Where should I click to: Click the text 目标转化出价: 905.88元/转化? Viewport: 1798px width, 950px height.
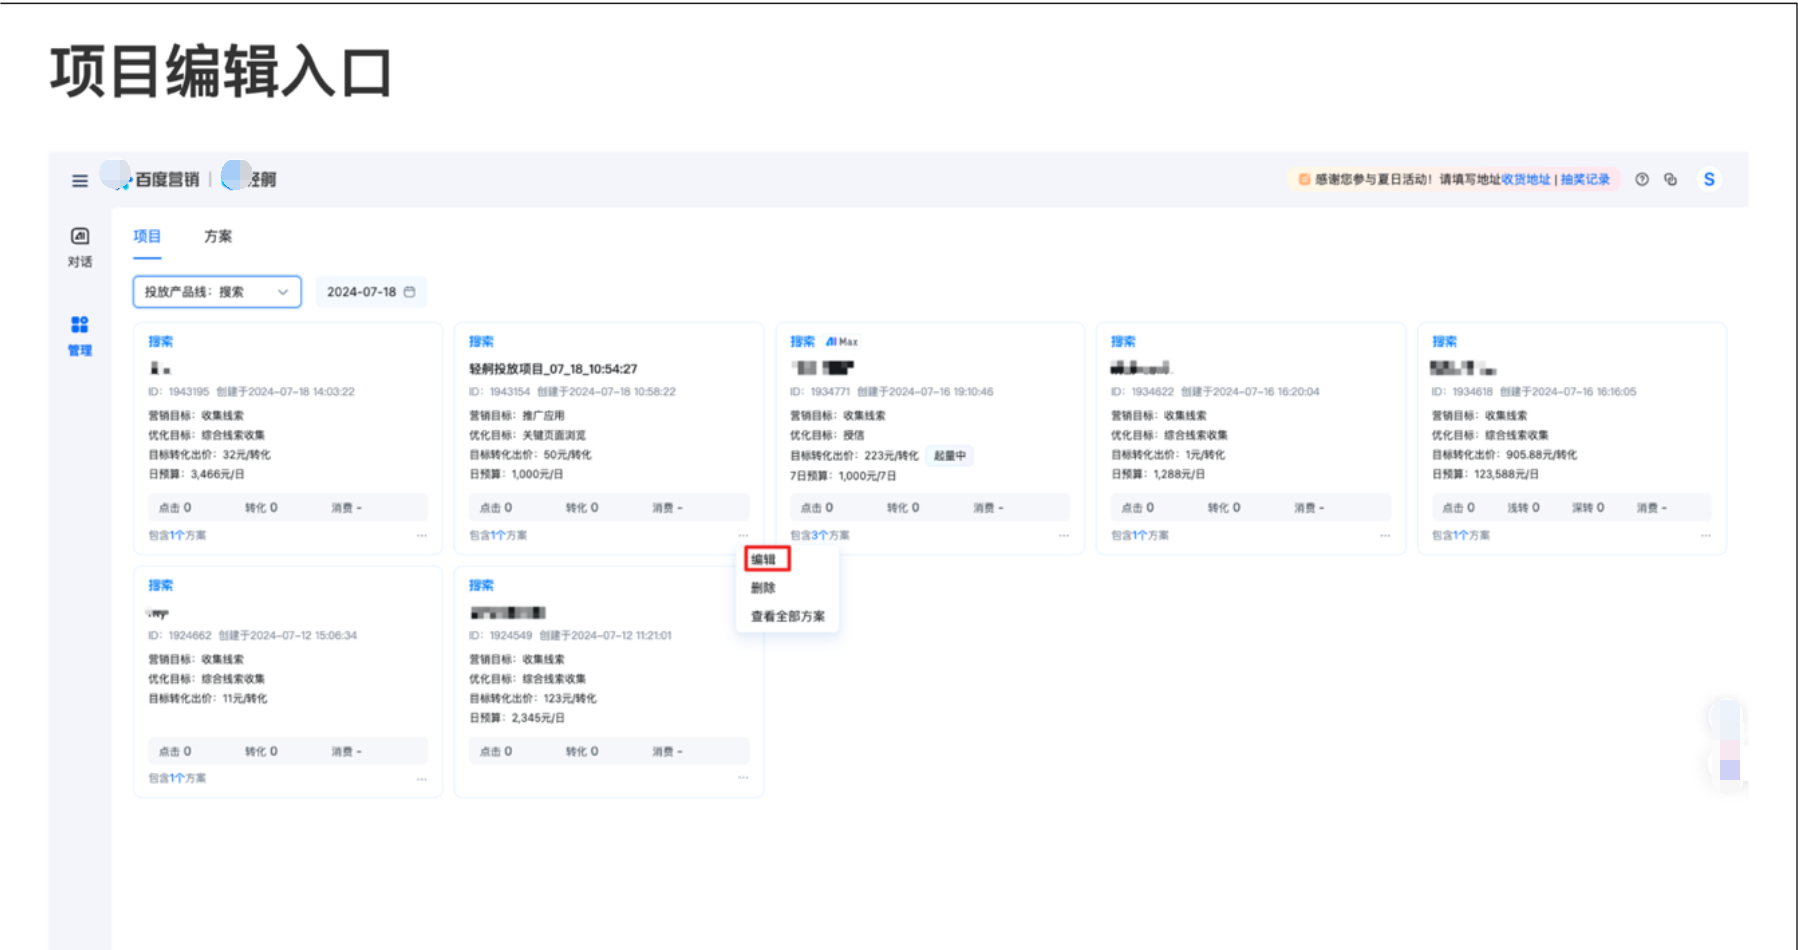coord(1504,455)
